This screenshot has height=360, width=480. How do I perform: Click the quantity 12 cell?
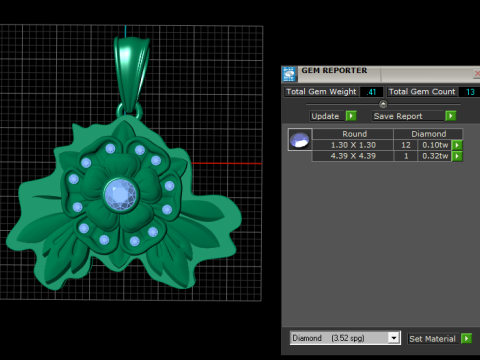pos(406,145)
